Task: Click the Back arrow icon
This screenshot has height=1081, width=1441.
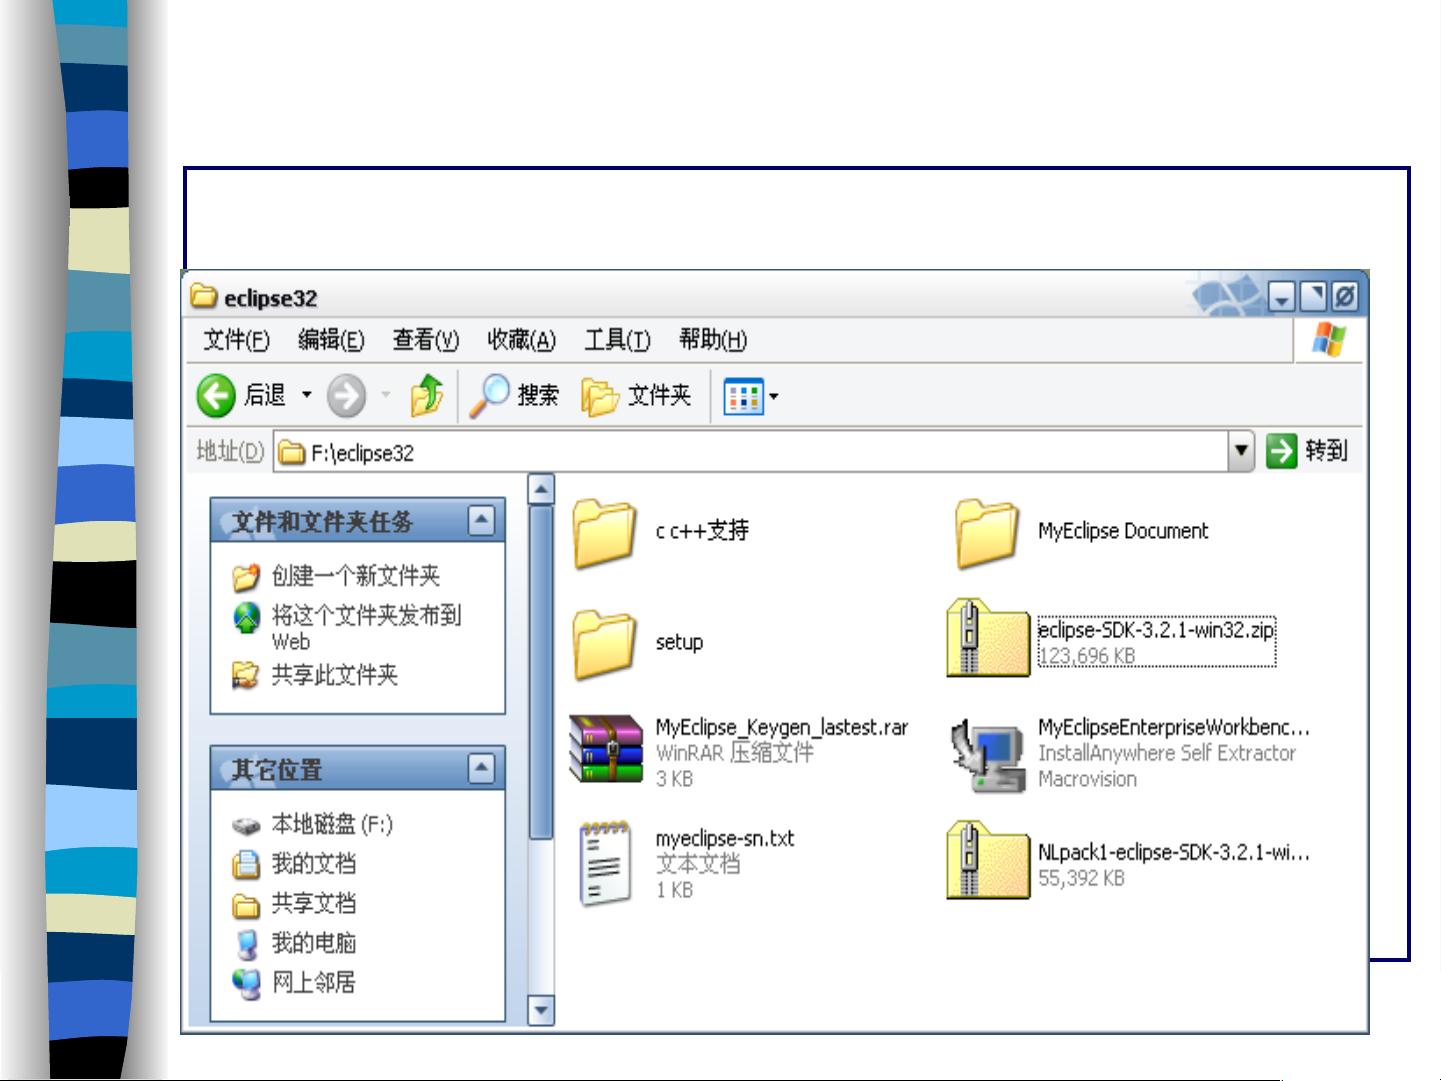Action: 216,396
